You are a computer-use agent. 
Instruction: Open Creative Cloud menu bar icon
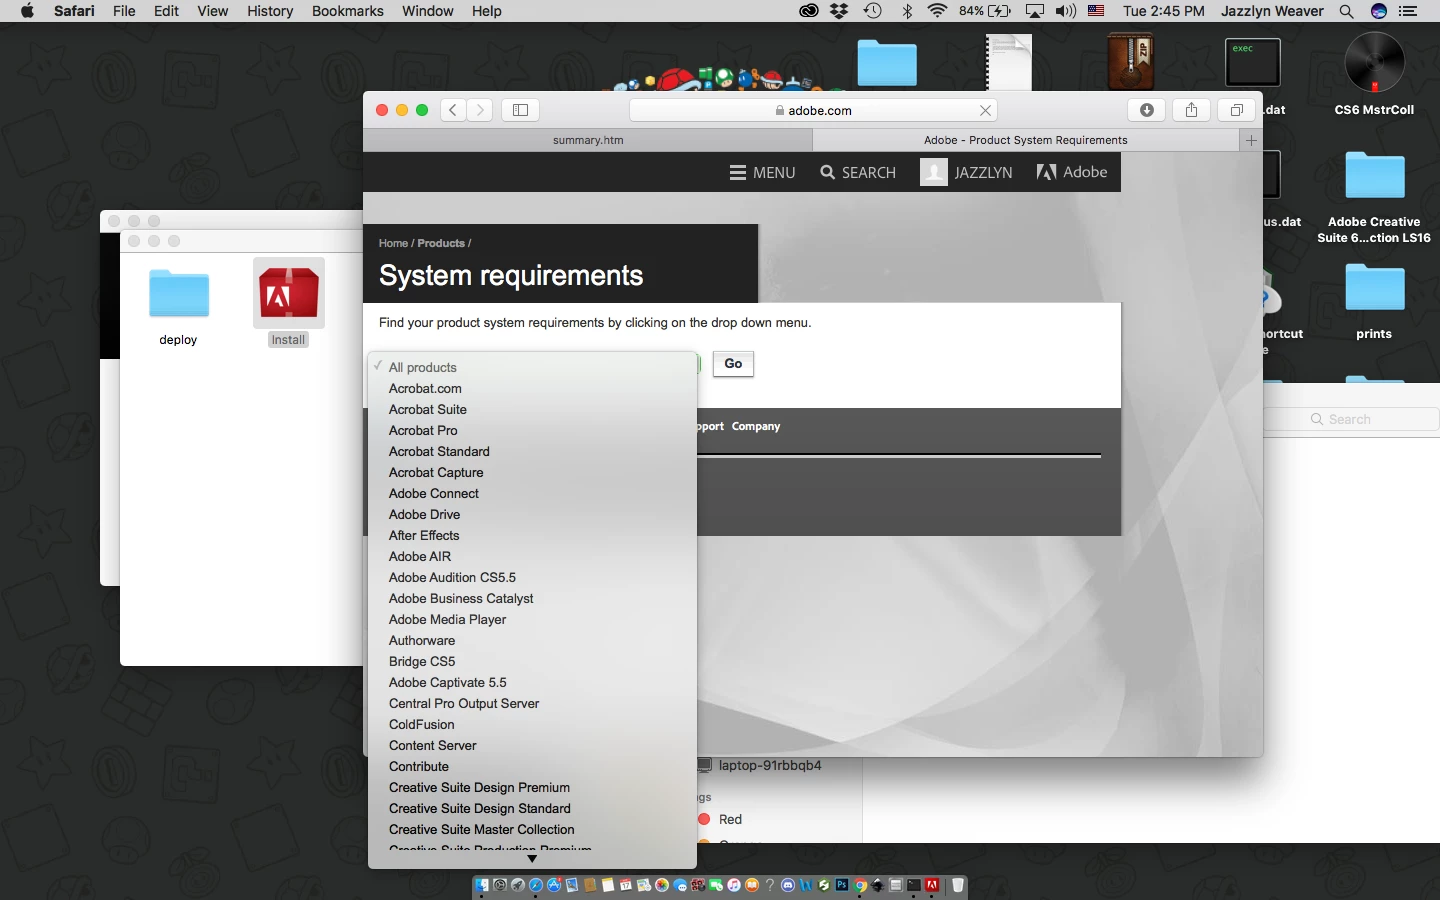[809, 11]
